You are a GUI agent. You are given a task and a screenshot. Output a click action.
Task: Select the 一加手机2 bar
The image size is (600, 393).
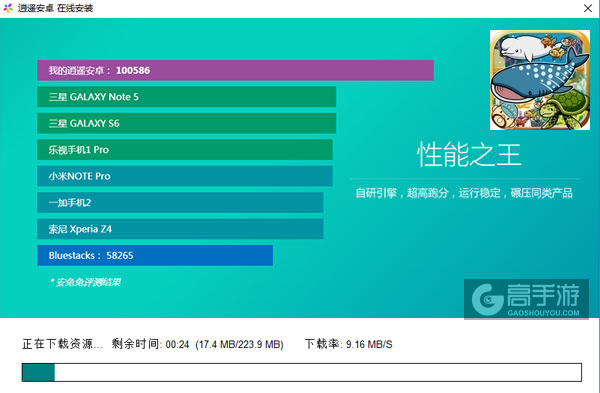point(180,202)
